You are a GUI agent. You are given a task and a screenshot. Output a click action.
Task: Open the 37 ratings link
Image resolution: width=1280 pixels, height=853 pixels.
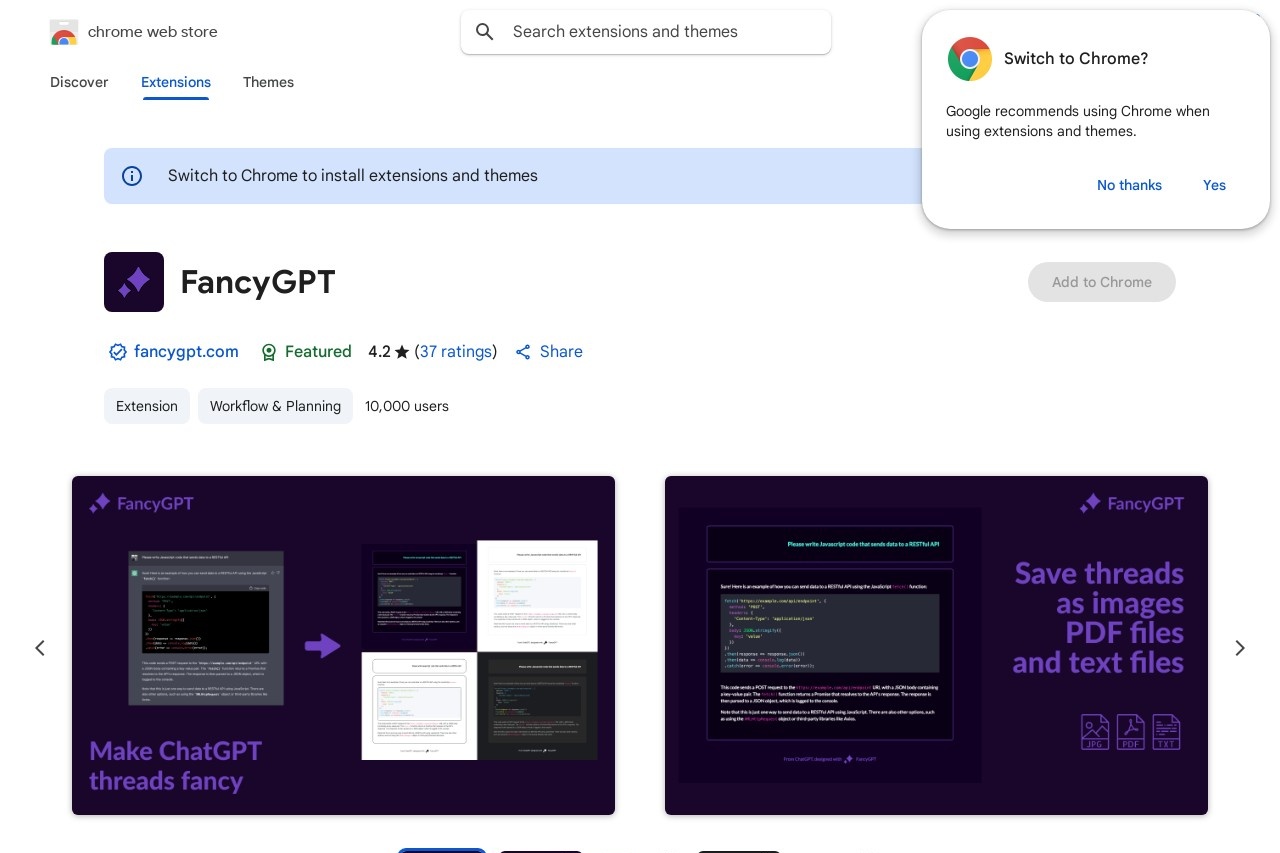tap(456, 352)
